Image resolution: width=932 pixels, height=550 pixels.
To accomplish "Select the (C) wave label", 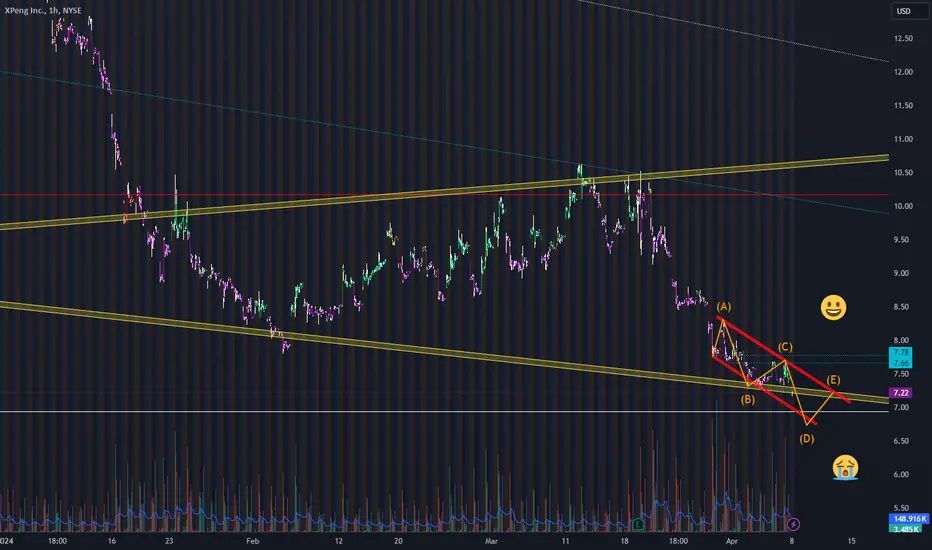I will 785,347.
